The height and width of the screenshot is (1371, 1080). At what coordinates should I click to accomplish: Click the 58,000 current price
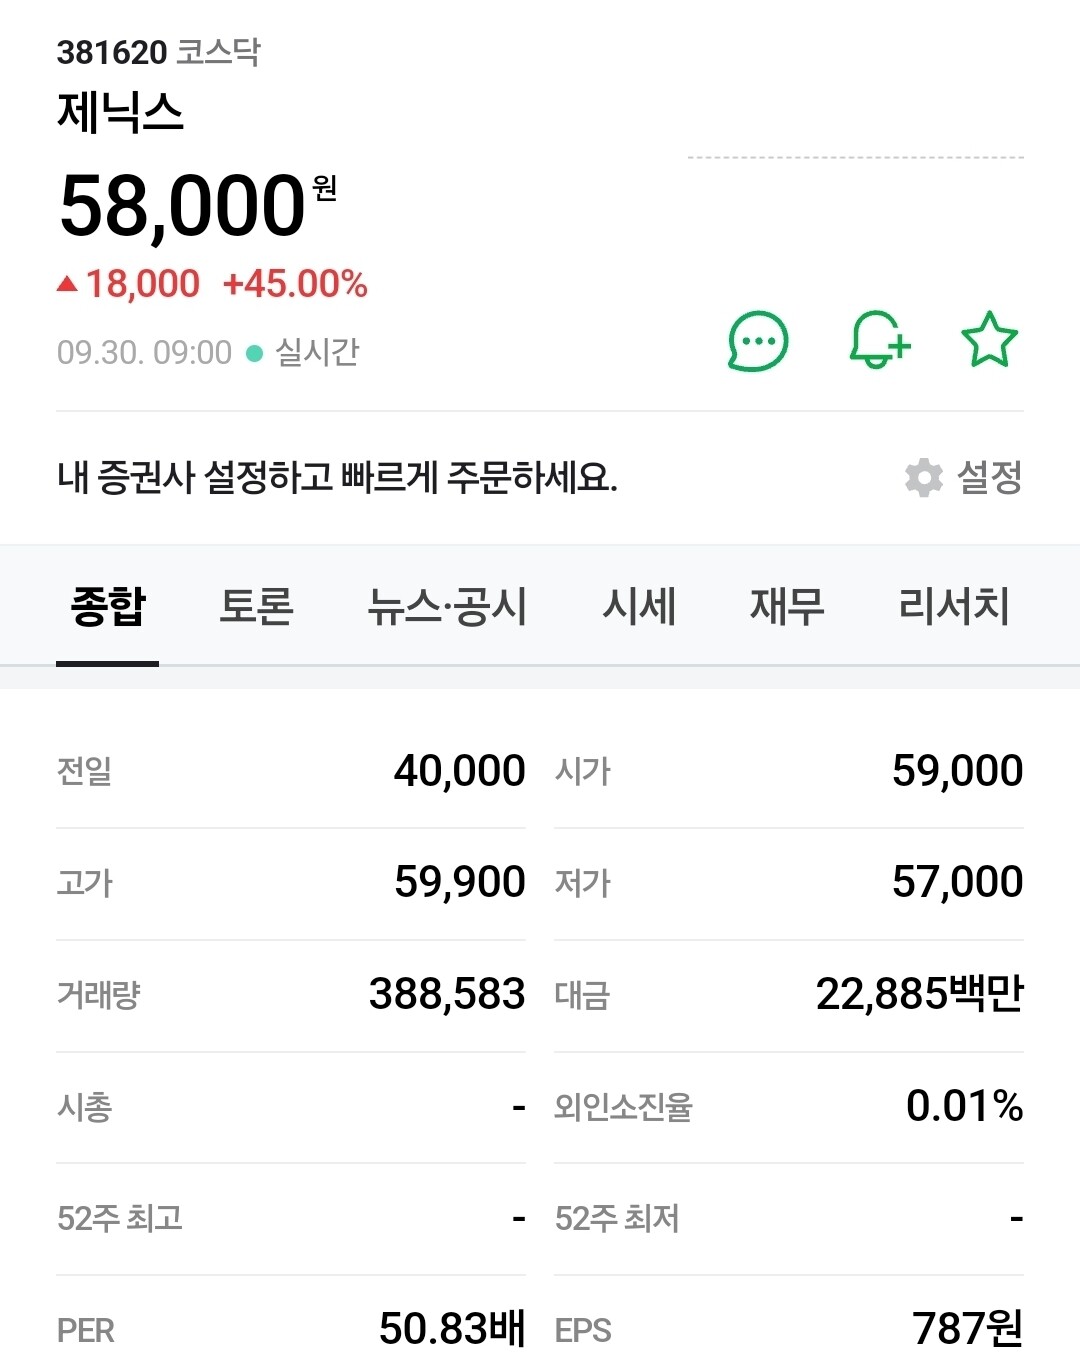[x=183, y=206]
